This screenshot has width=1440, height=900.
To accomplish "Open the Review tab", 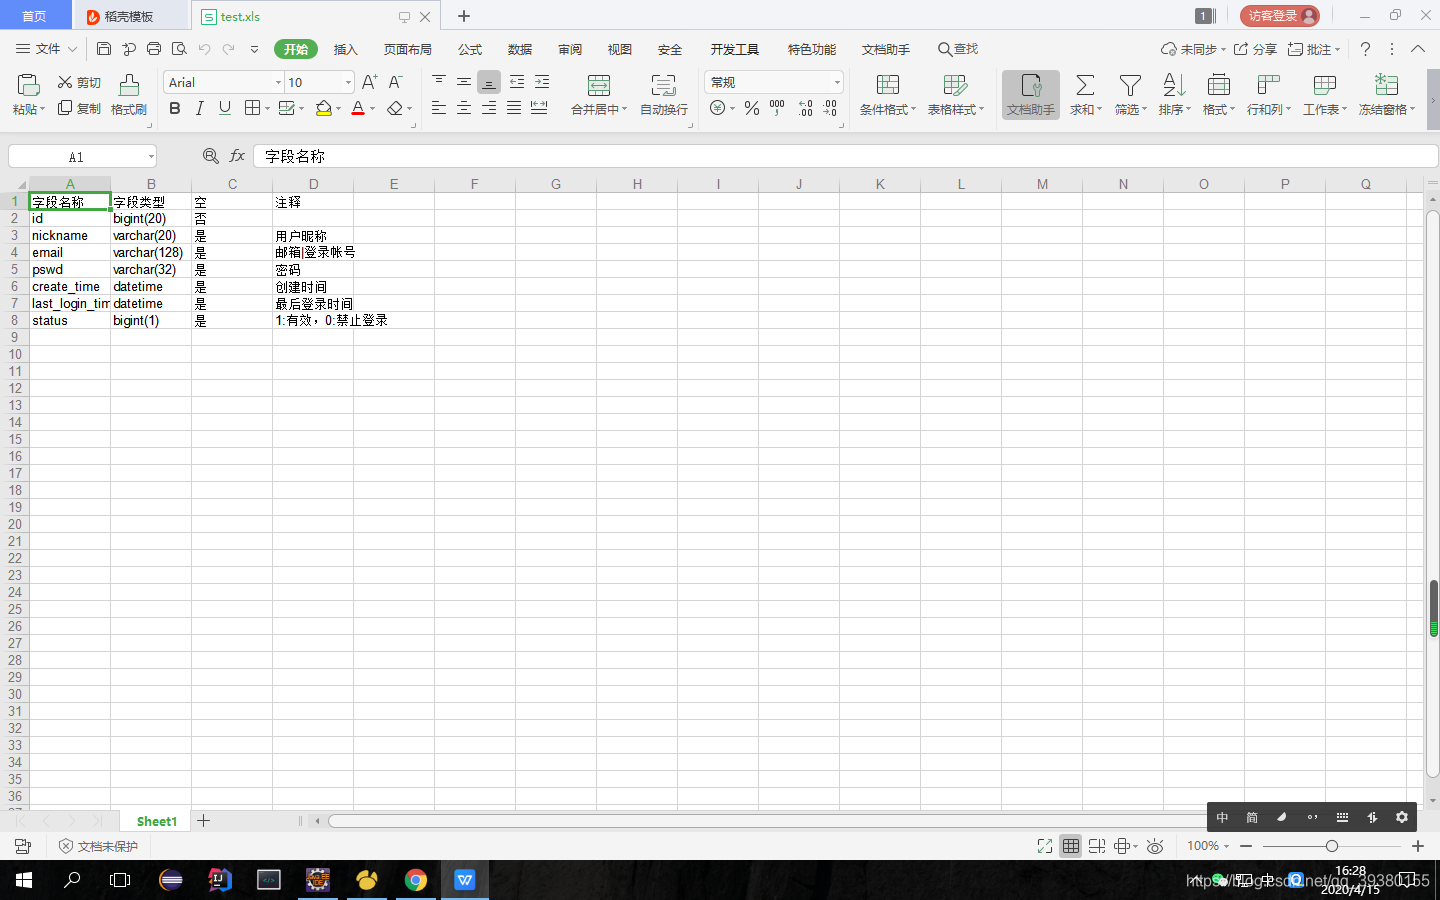I will (570, 49).
